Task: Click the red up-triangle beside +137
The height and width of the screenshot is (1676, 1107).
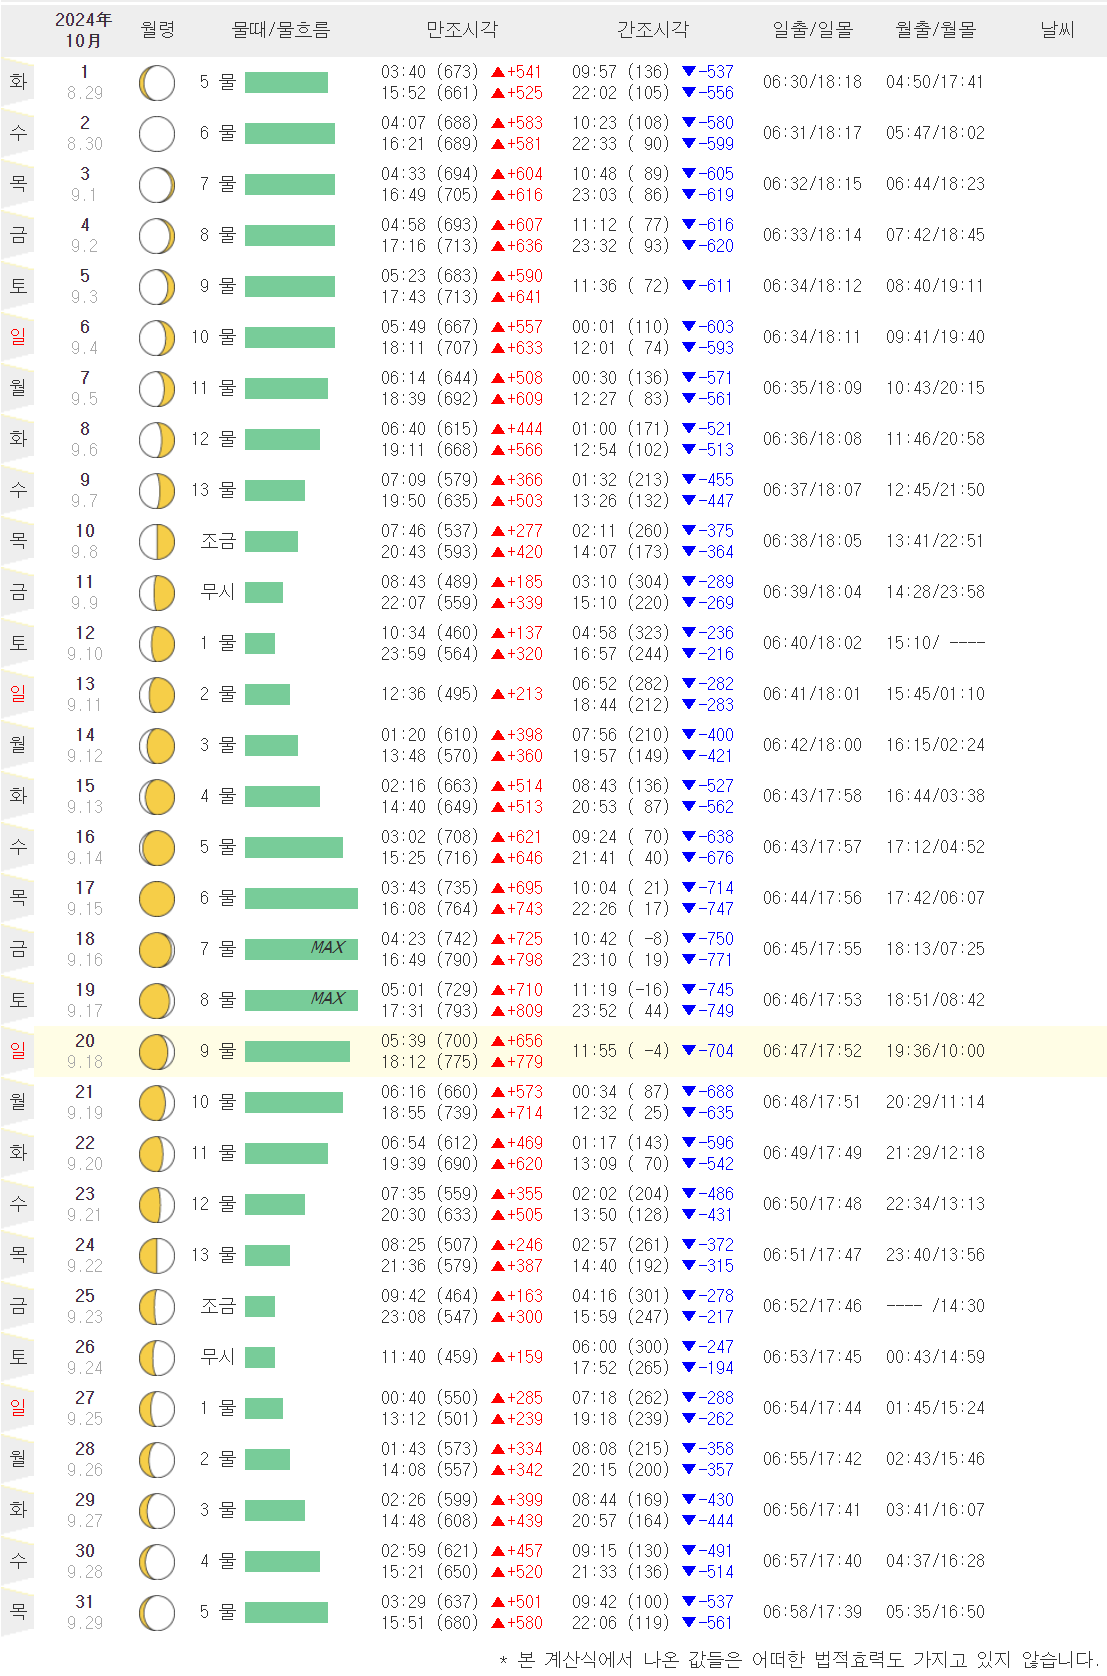Action: tap(498, 633)
